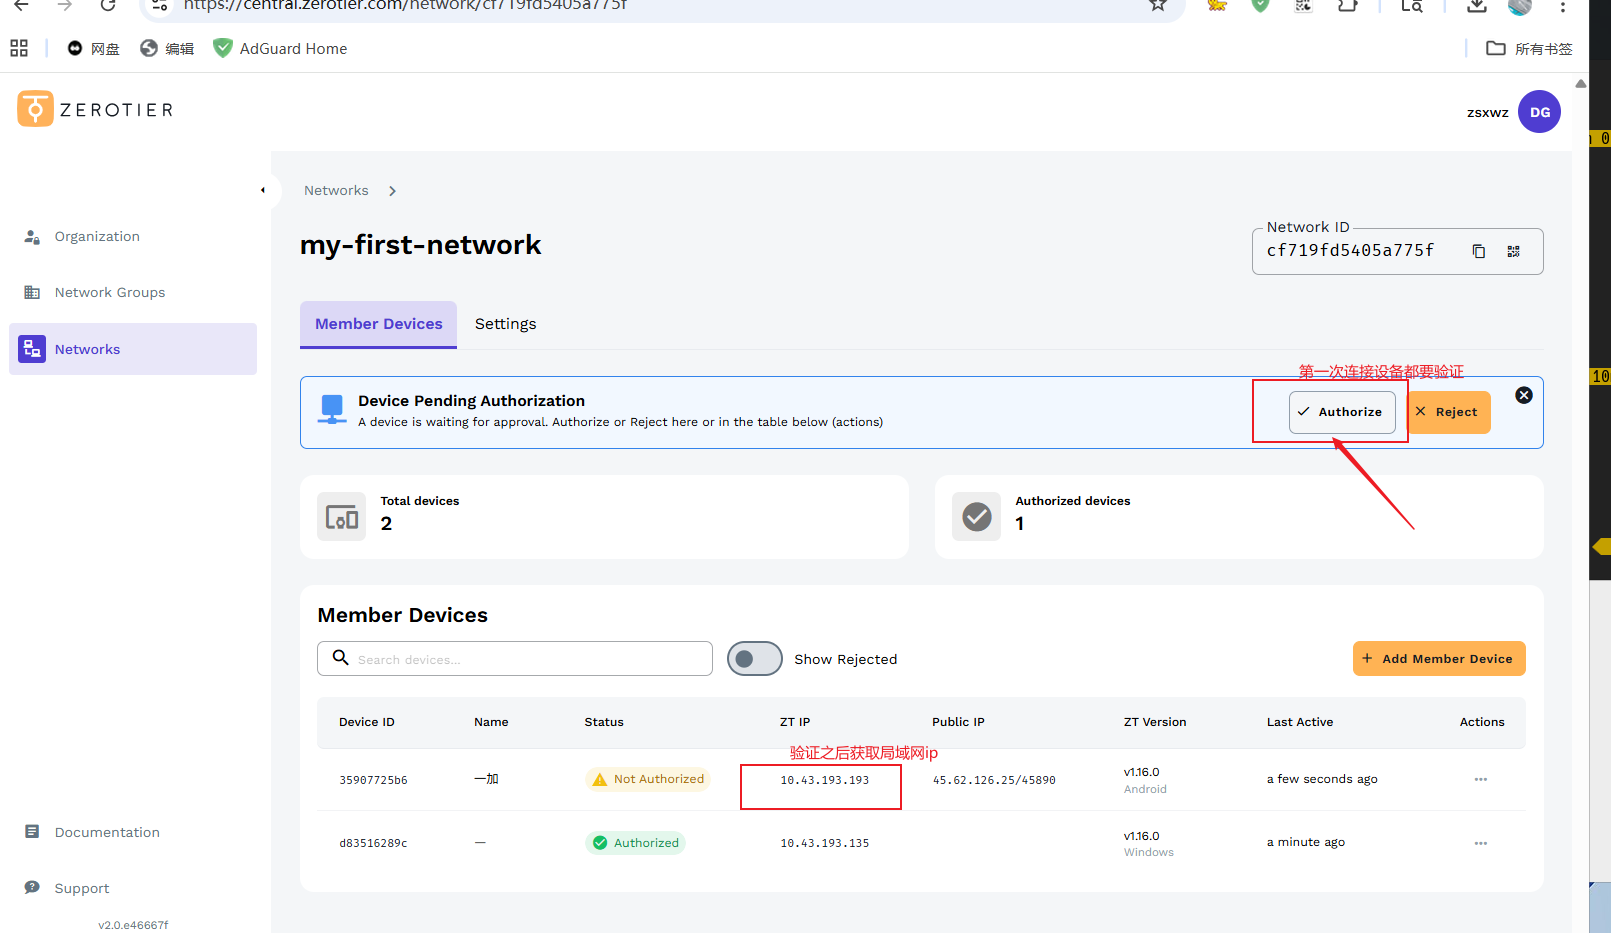1611x933 pixels.
Task: Show the Network ID QR code
Action: 1513,251
